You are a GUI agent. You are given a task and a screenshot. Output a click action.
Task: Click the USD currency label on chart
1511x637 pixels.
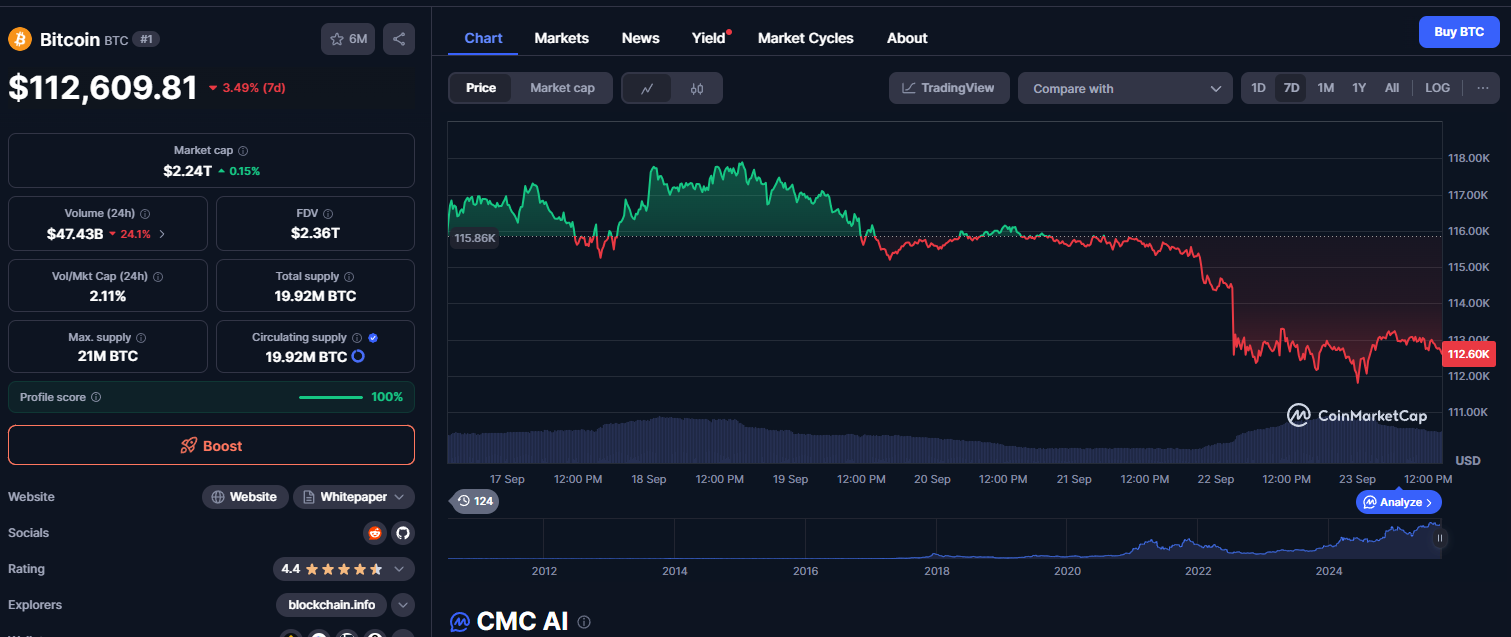click(1468, 461)
